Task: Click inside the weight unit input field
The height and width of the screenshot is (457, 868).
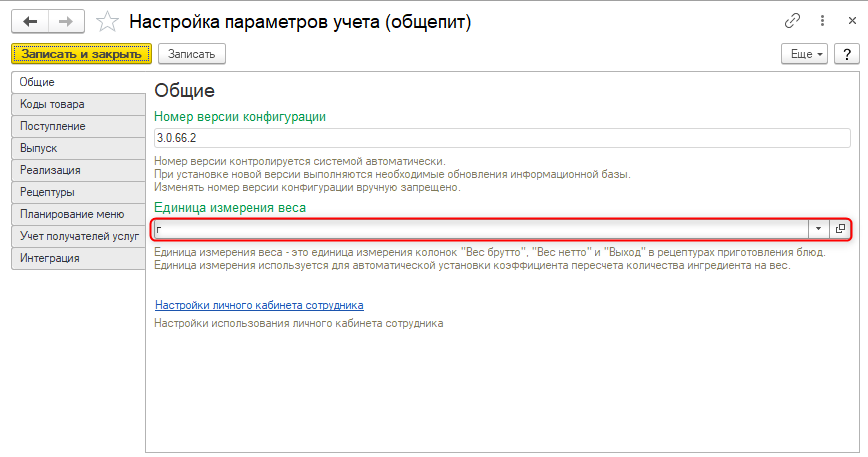Action: point(480,229)
